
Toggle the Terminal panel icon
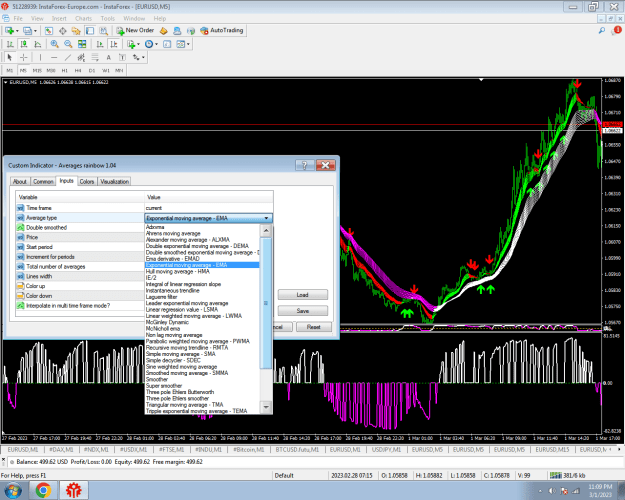tap(90, 31)
